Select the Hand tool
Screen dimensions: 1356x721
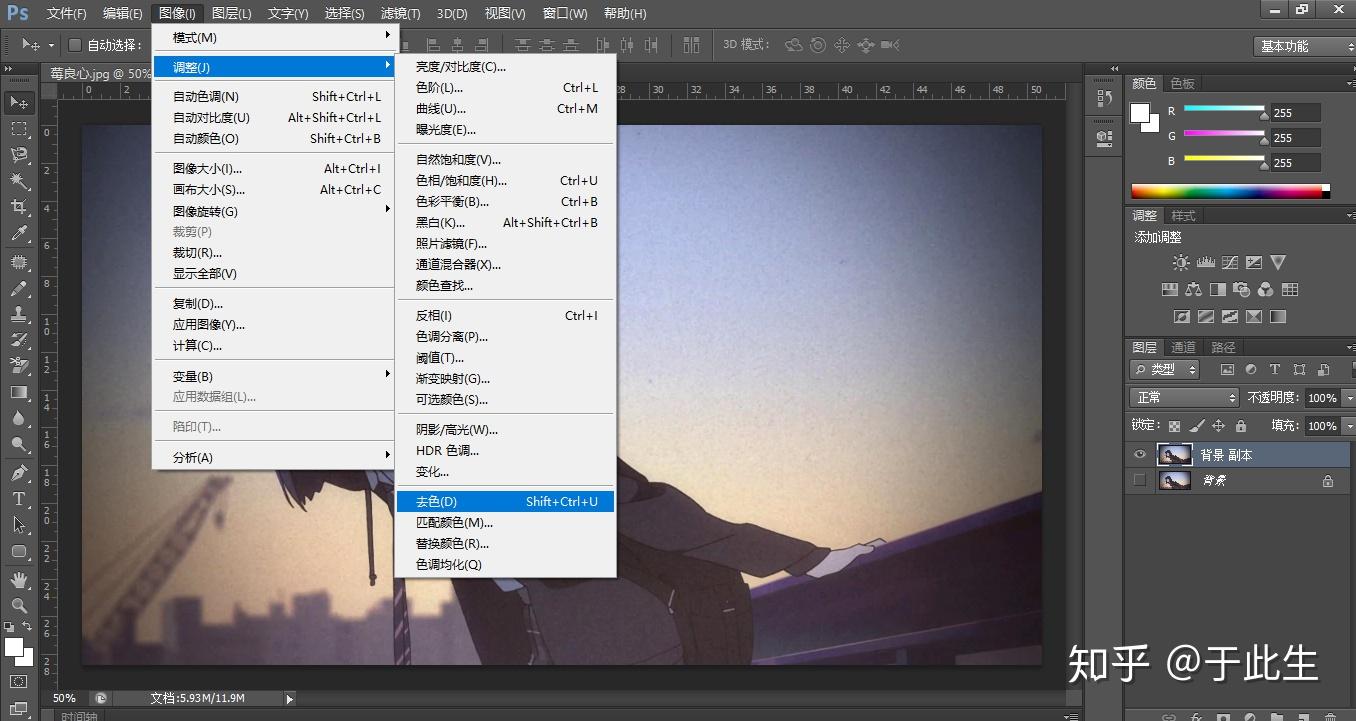point(19,579)
